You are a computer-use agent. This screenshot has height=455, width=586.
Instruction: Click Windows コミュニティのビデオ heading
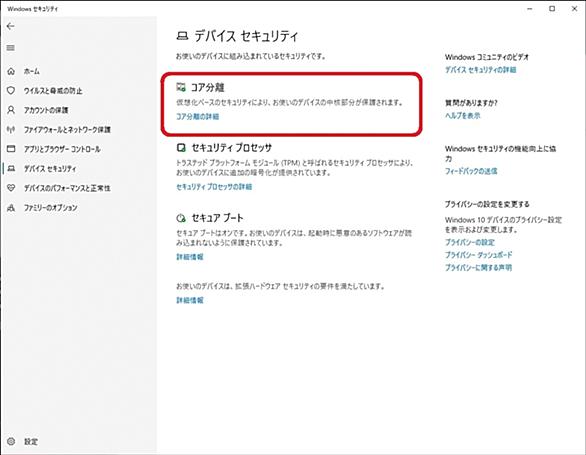point(487,57)
